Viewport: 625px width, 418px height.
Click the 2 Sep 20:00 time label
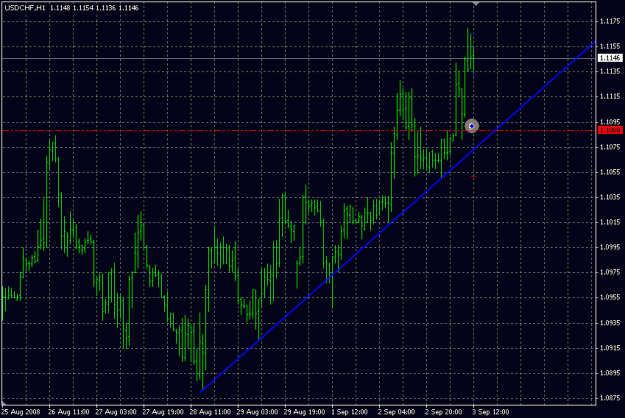[x=443, y=412]
